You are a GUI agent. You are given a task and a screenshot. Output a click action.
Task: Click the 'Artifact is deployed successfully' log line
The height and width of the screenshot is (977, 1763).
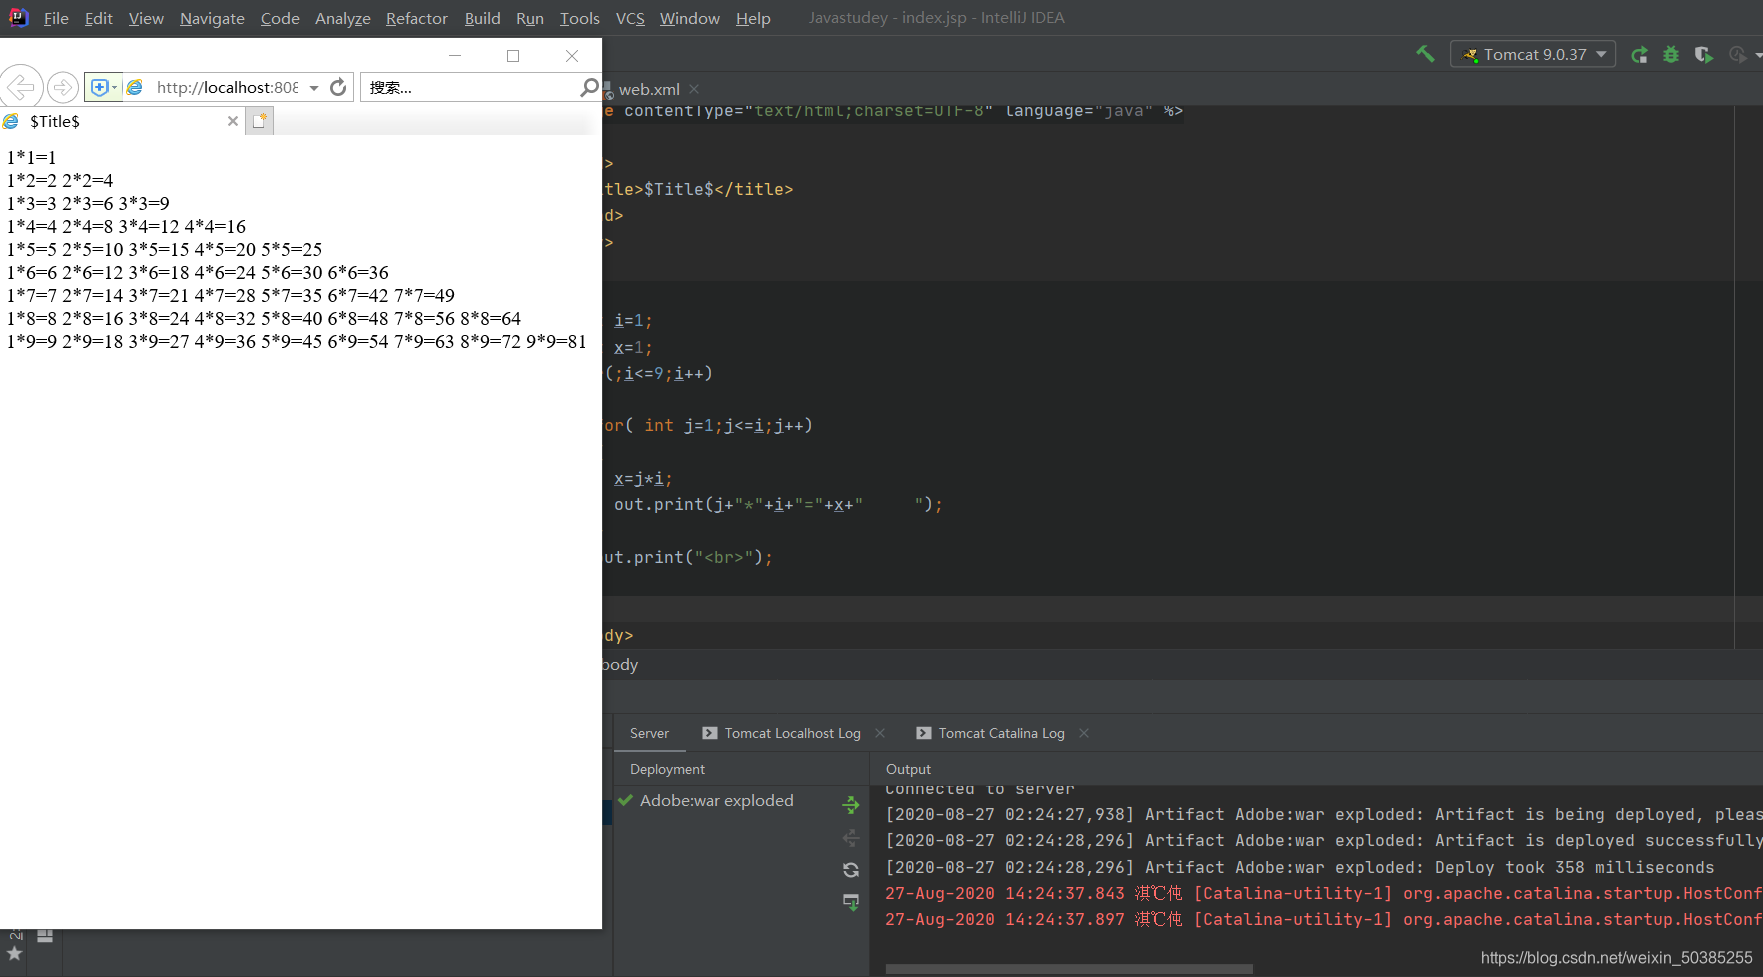pos(1323,841)
